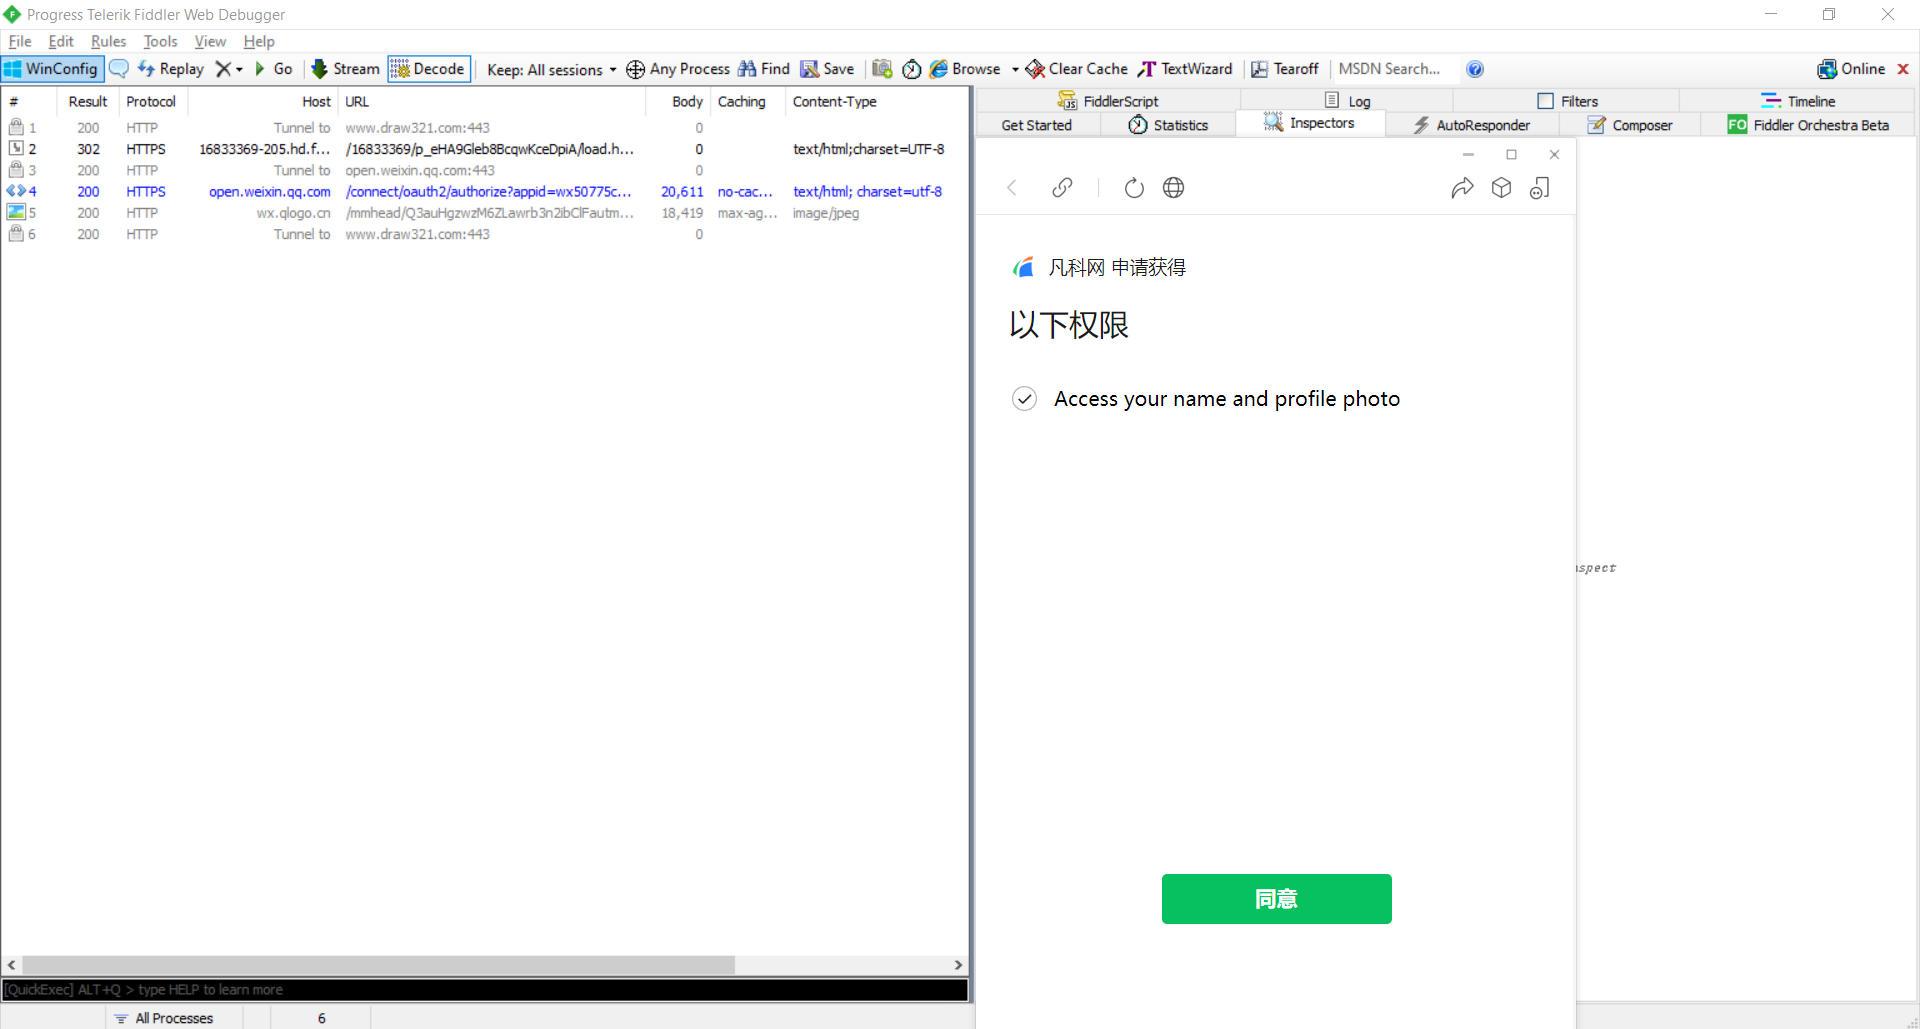This screenshot has height=1029, width=1920.
Task: Click the Tearoff toolbar button
Action: (x=1285, y=69)
